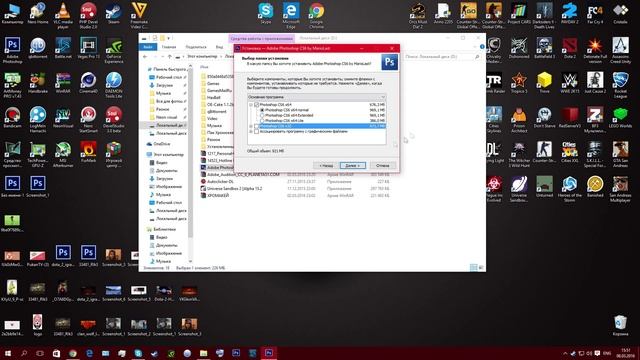Open Far Cry 4 desktop shortcut
This screenshot has height=360, width=640.
coord(595,13)
